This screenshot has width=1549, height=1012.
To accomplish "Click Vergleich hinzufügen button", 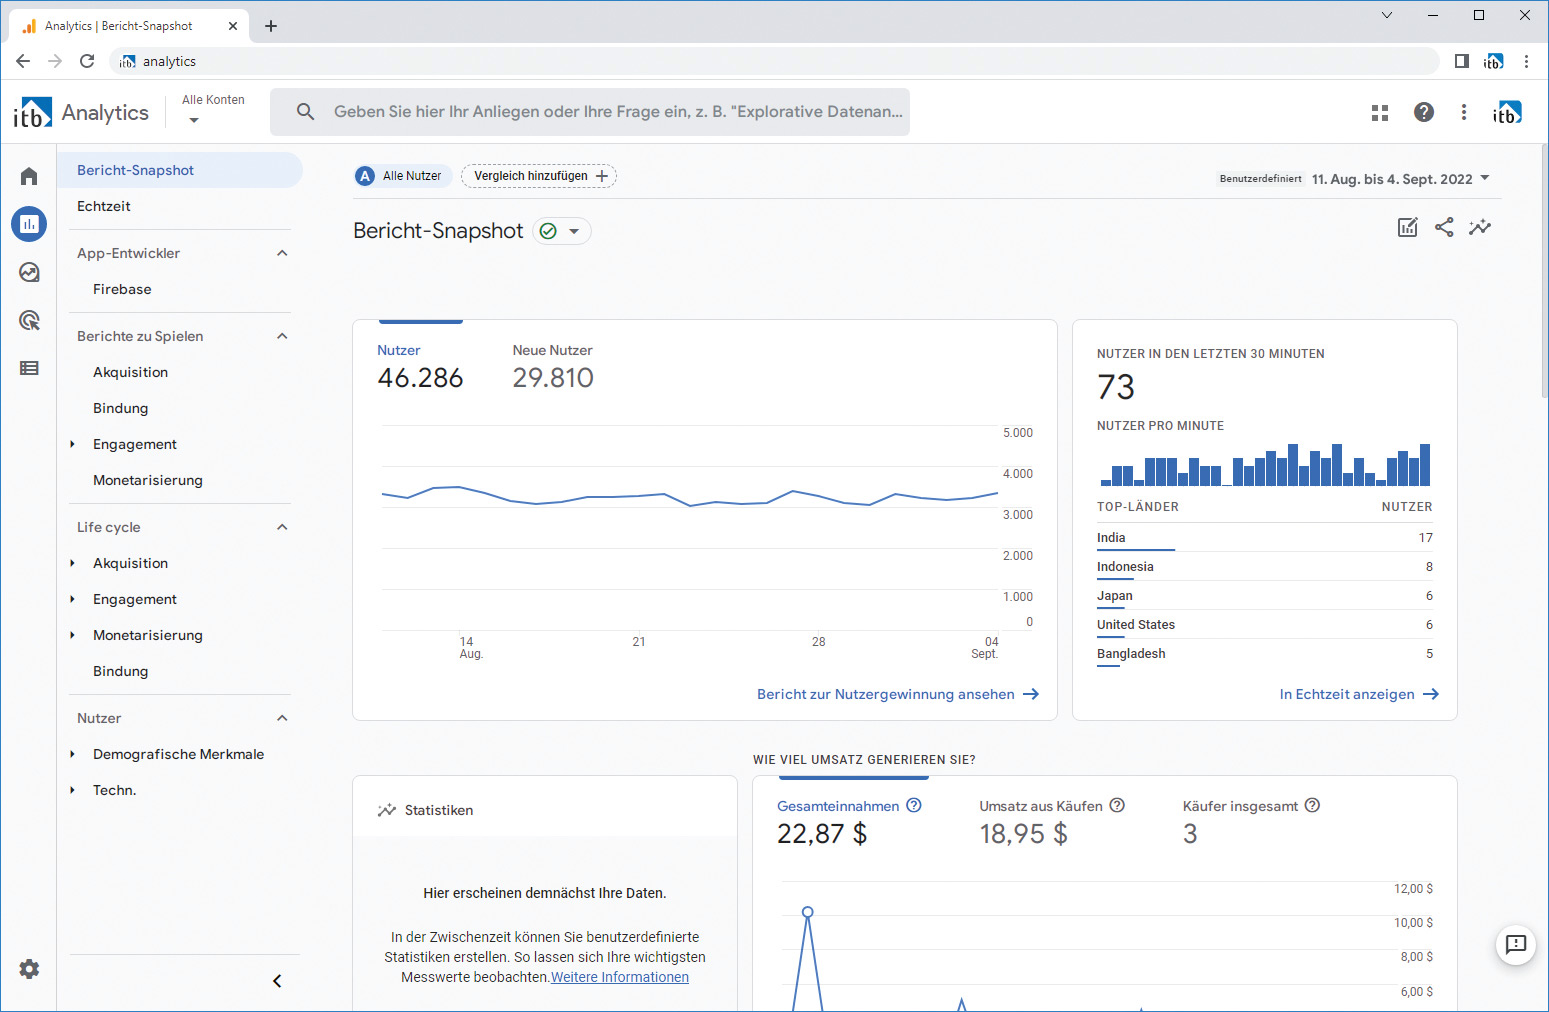I will (539, 176).
